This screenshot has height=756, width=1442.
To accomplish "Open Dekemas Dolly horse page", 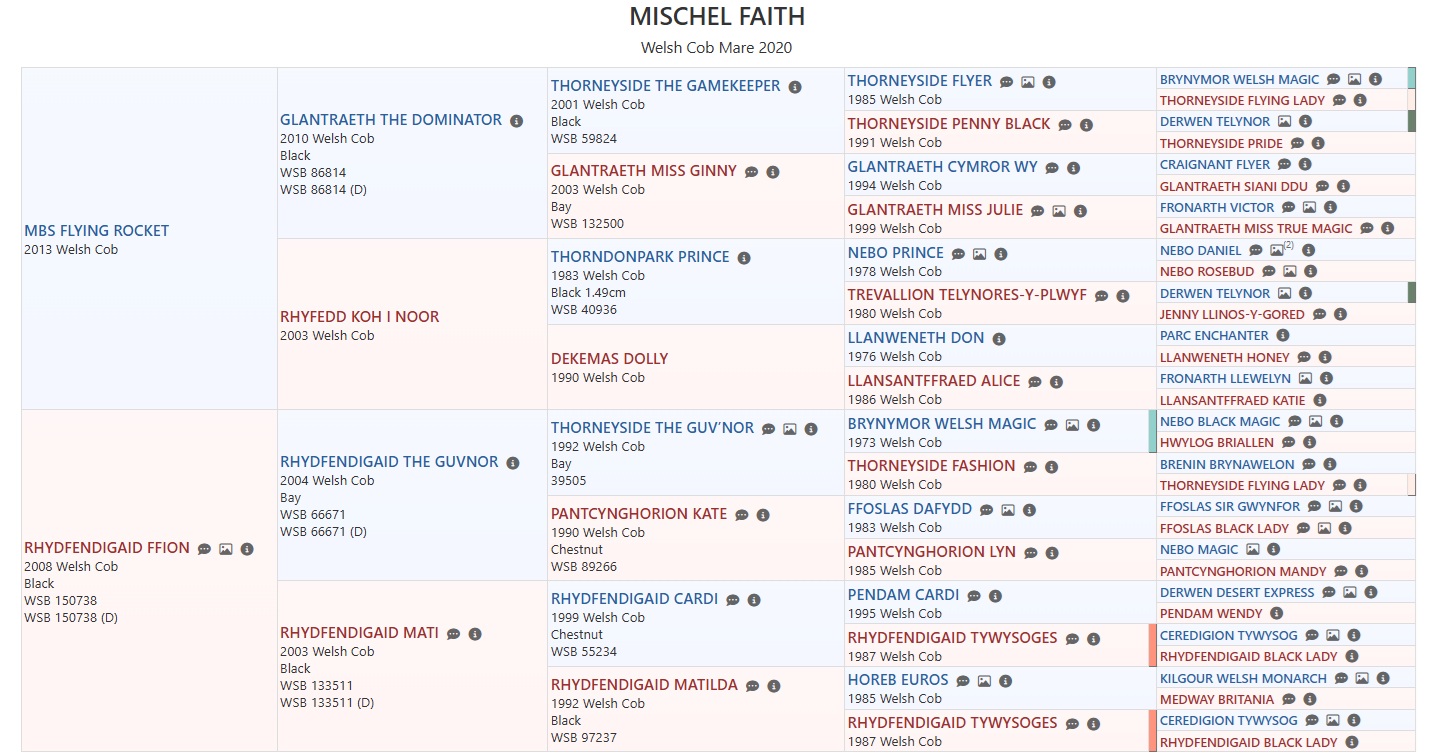I will (x=609, y=359).
